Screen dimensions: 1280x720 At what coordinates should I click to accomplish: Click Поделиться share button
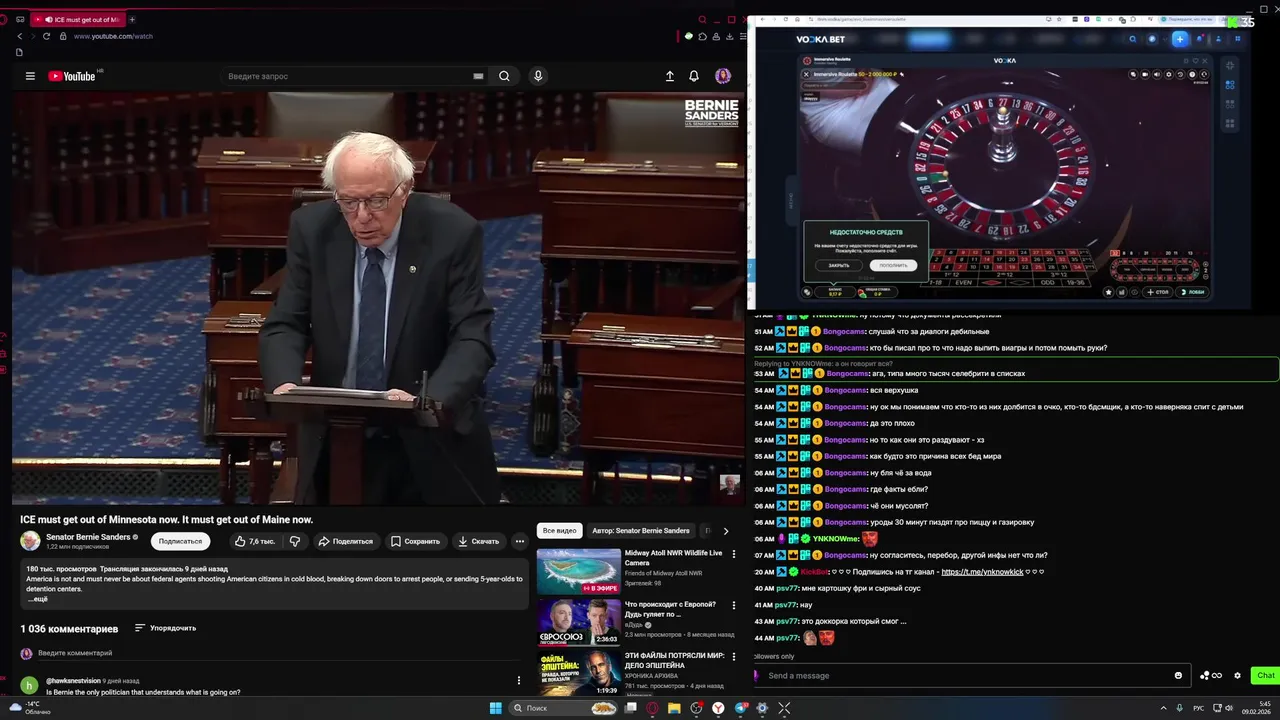click(x=345, y=541)
